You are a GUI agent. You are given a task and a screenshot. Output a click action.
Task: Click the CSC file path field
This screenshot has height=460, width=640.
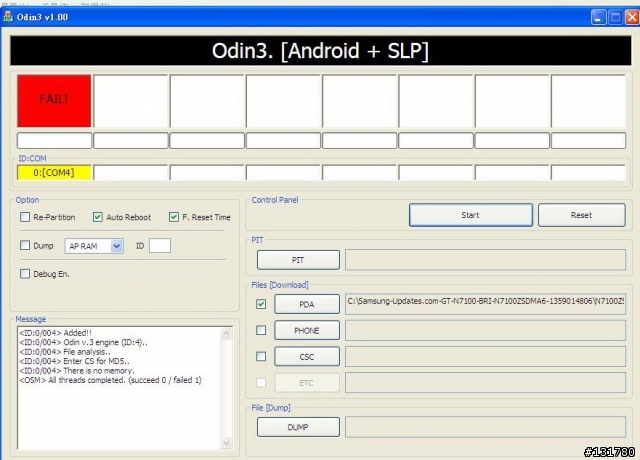[x=485, y=356]
